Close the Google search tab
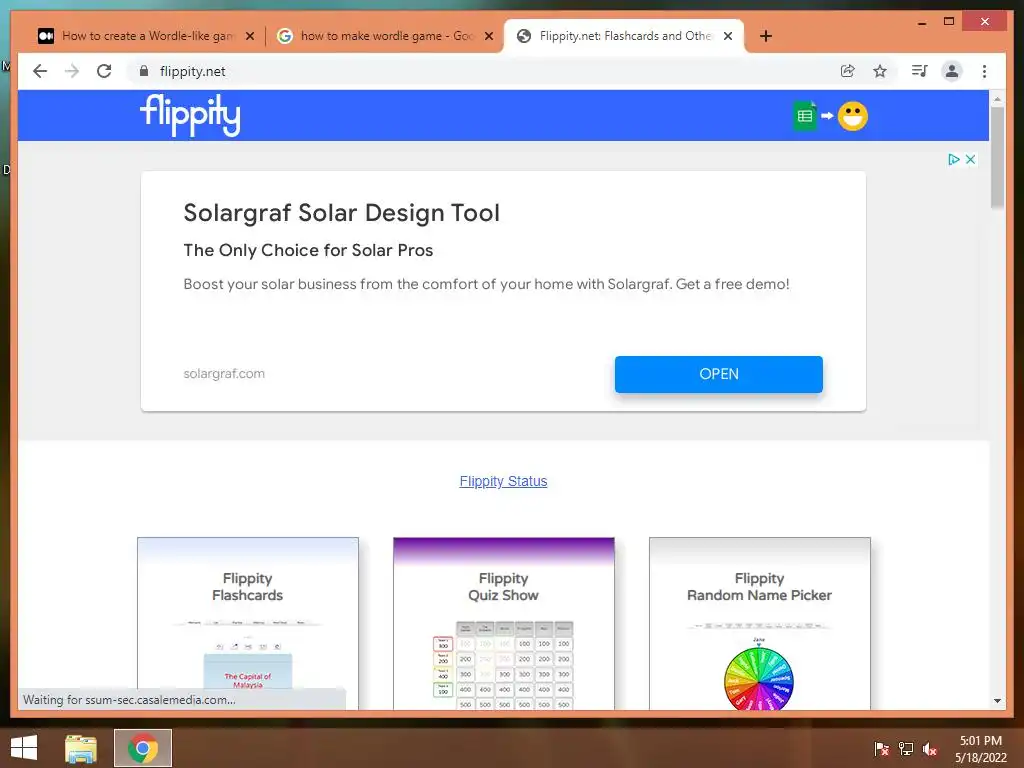 pos(488,36)
